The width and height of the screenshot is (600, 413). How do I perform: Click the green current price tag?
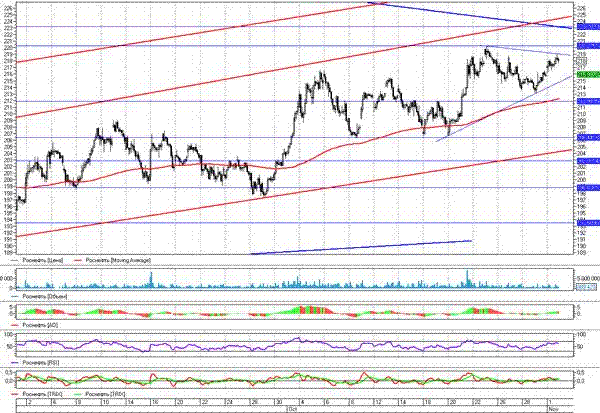(x=587, y=74)
